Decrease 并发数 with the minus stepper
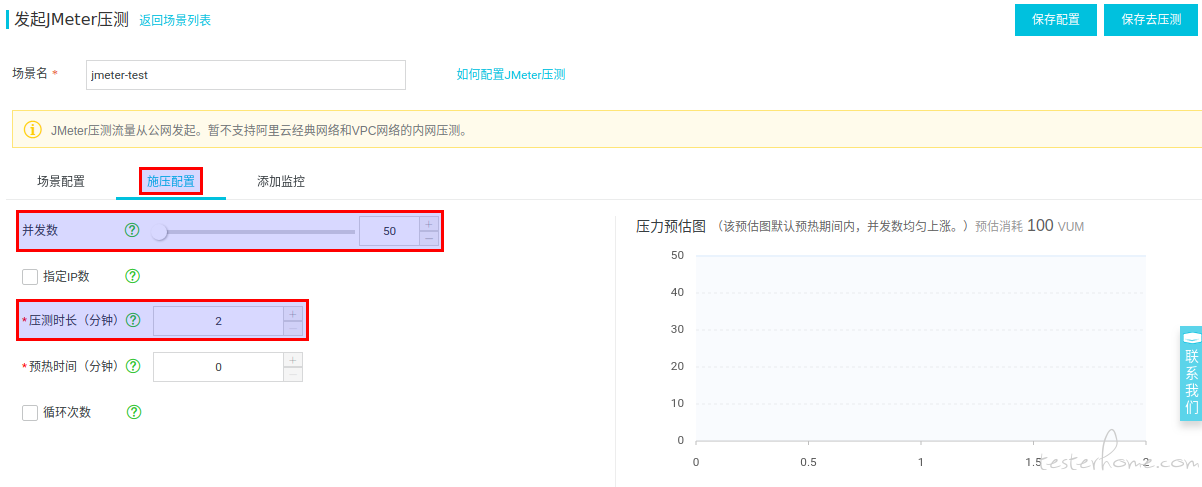Screen dimensions: 1202x487 (x=428, y=238)
